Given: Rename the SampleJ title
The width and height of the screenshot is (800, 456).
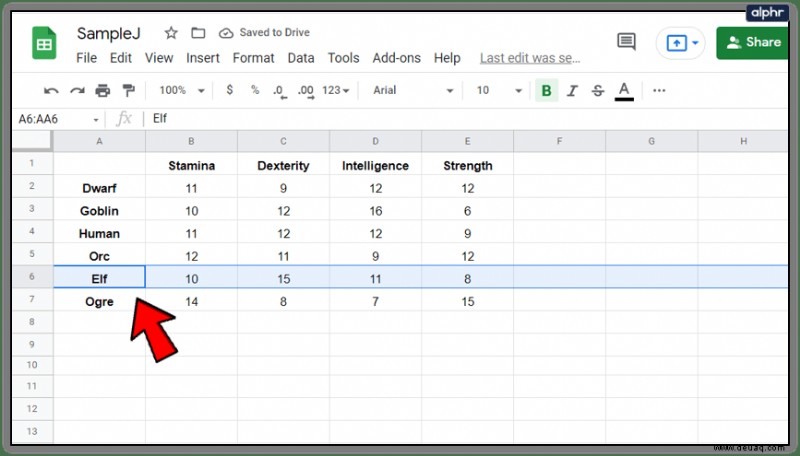Looking at the screenshot, I should (108, 34).
